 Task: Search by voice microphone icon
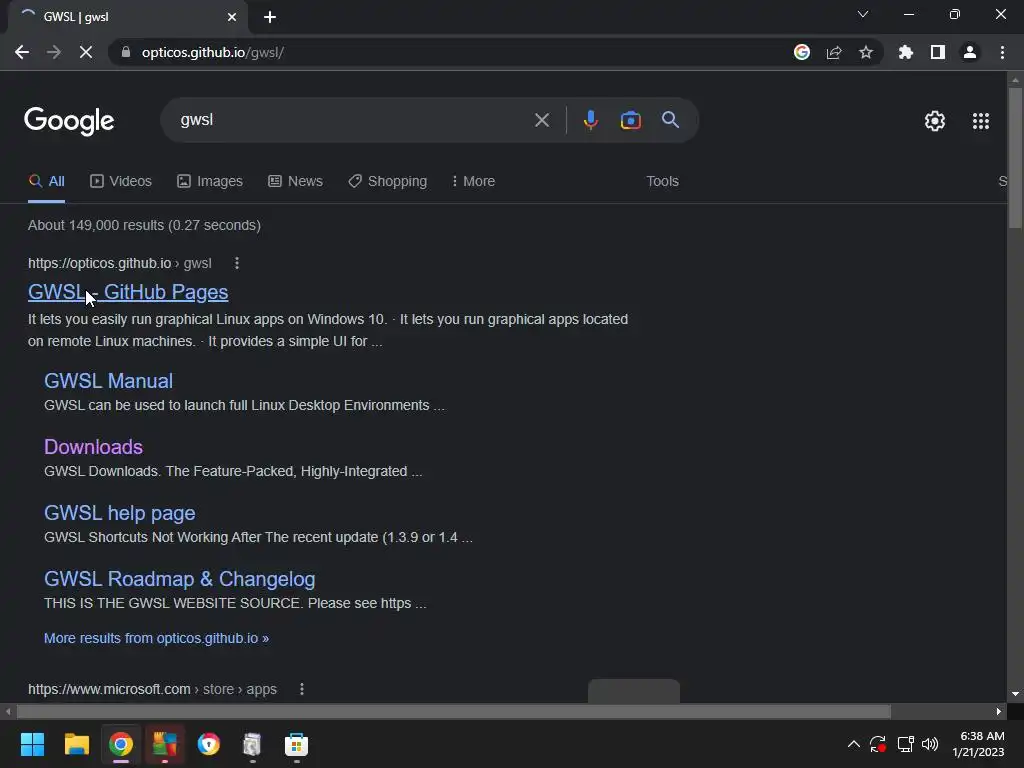click(590, 120)
